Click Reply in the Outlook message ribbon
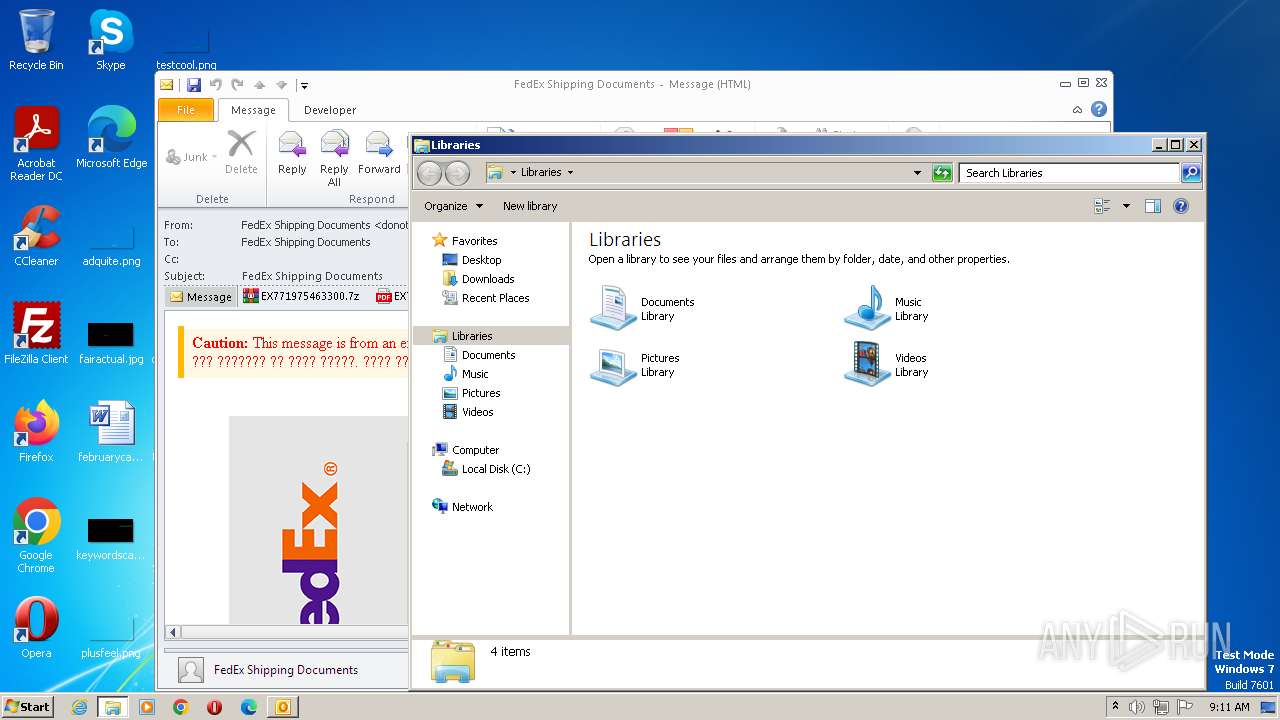 (x=292, y=153)
